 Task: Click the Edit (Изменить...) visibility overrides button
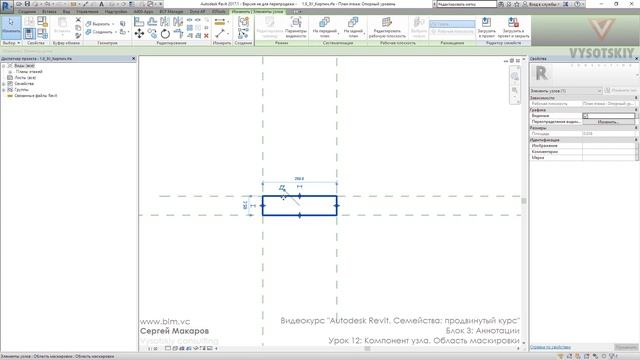(608, 122)
